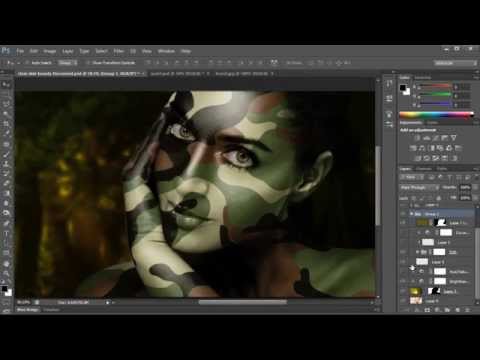This screenshot has width=480, height=360.
Task: Open the Layers panel flyout menu
Action: (475, 169)
